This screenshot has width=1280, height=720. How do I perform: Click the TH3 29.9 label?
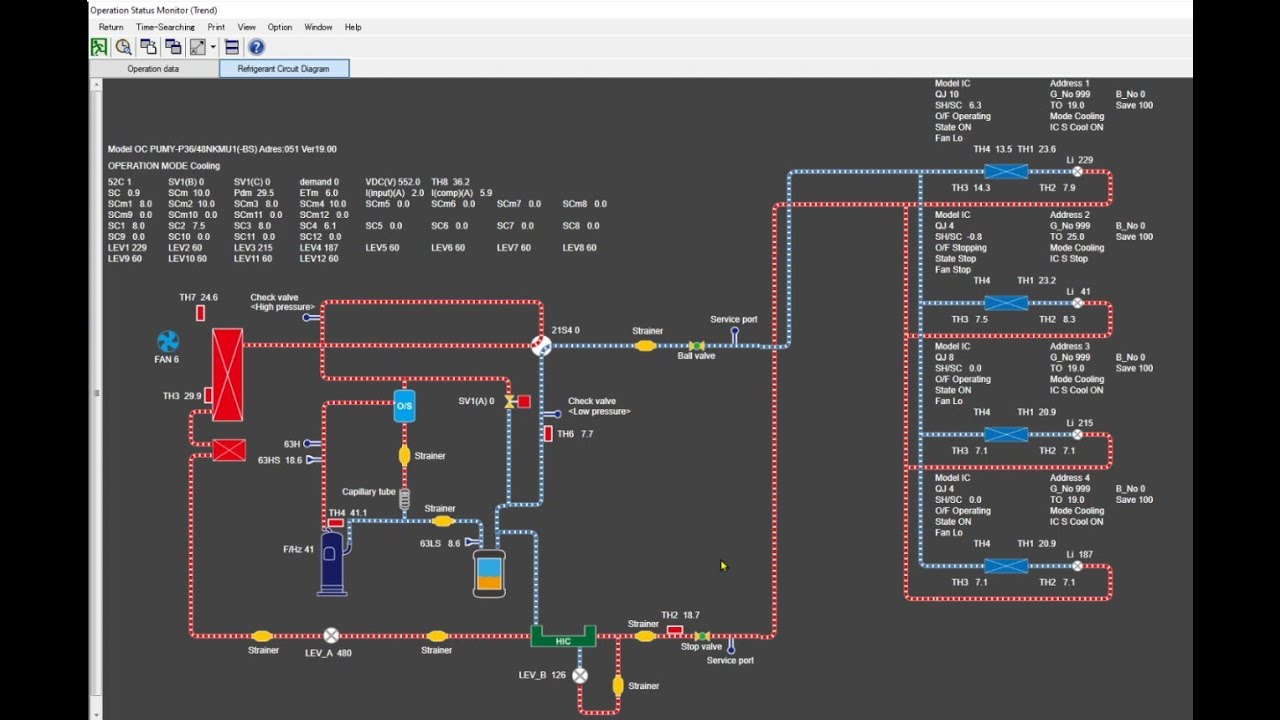[182, 396]
